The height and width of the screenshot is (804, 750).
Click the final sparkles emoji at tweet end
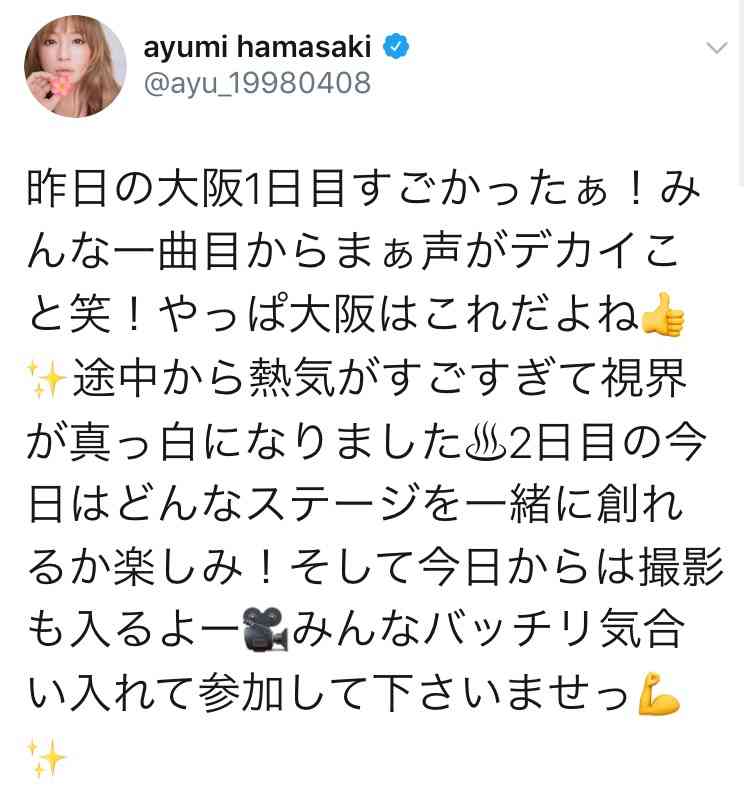[46, 757]
